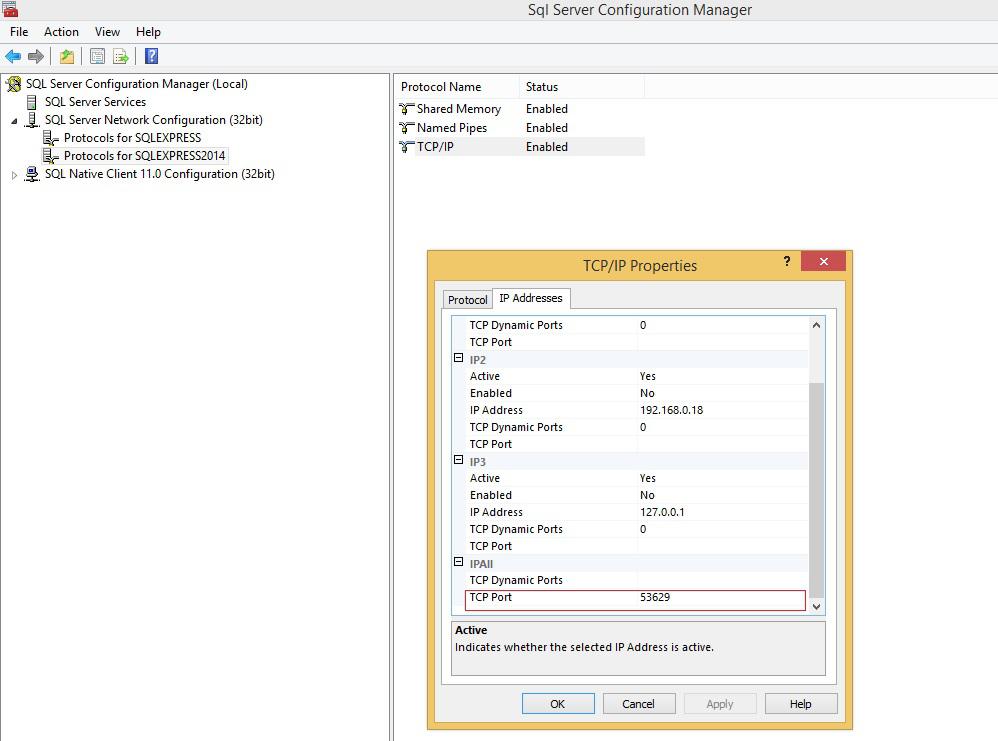Click the Protocol Name column header
Viewport: 998px width, 741px height.
click(x=456, y=87)
